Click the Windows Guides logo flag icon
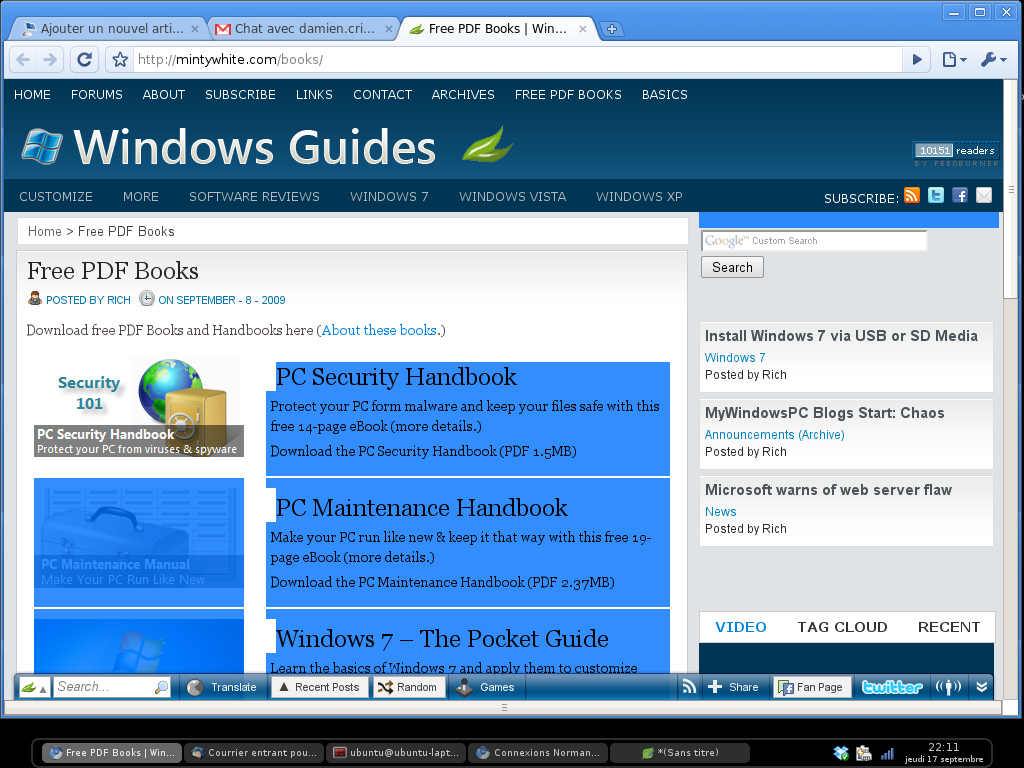The width and height of the screenshot is (1024, 768). 42,146
